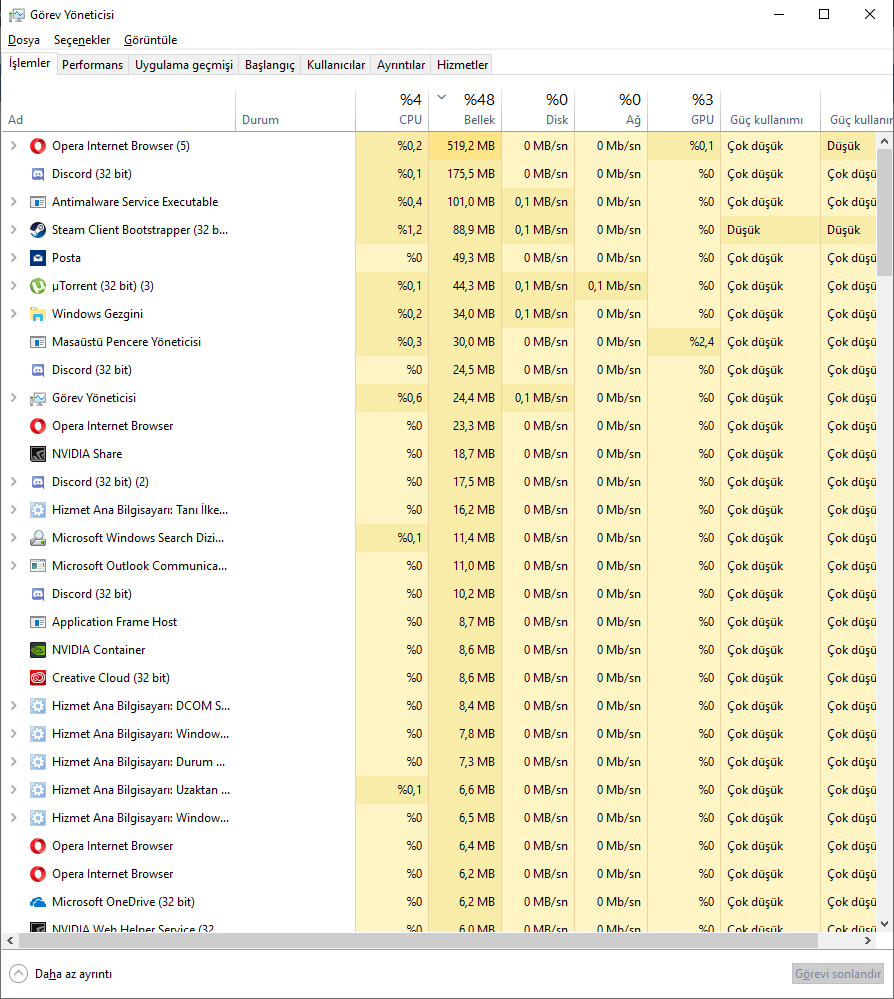Open the Seçenekler menu
This screenshot has width=894, height=999.
pos(82,40)
